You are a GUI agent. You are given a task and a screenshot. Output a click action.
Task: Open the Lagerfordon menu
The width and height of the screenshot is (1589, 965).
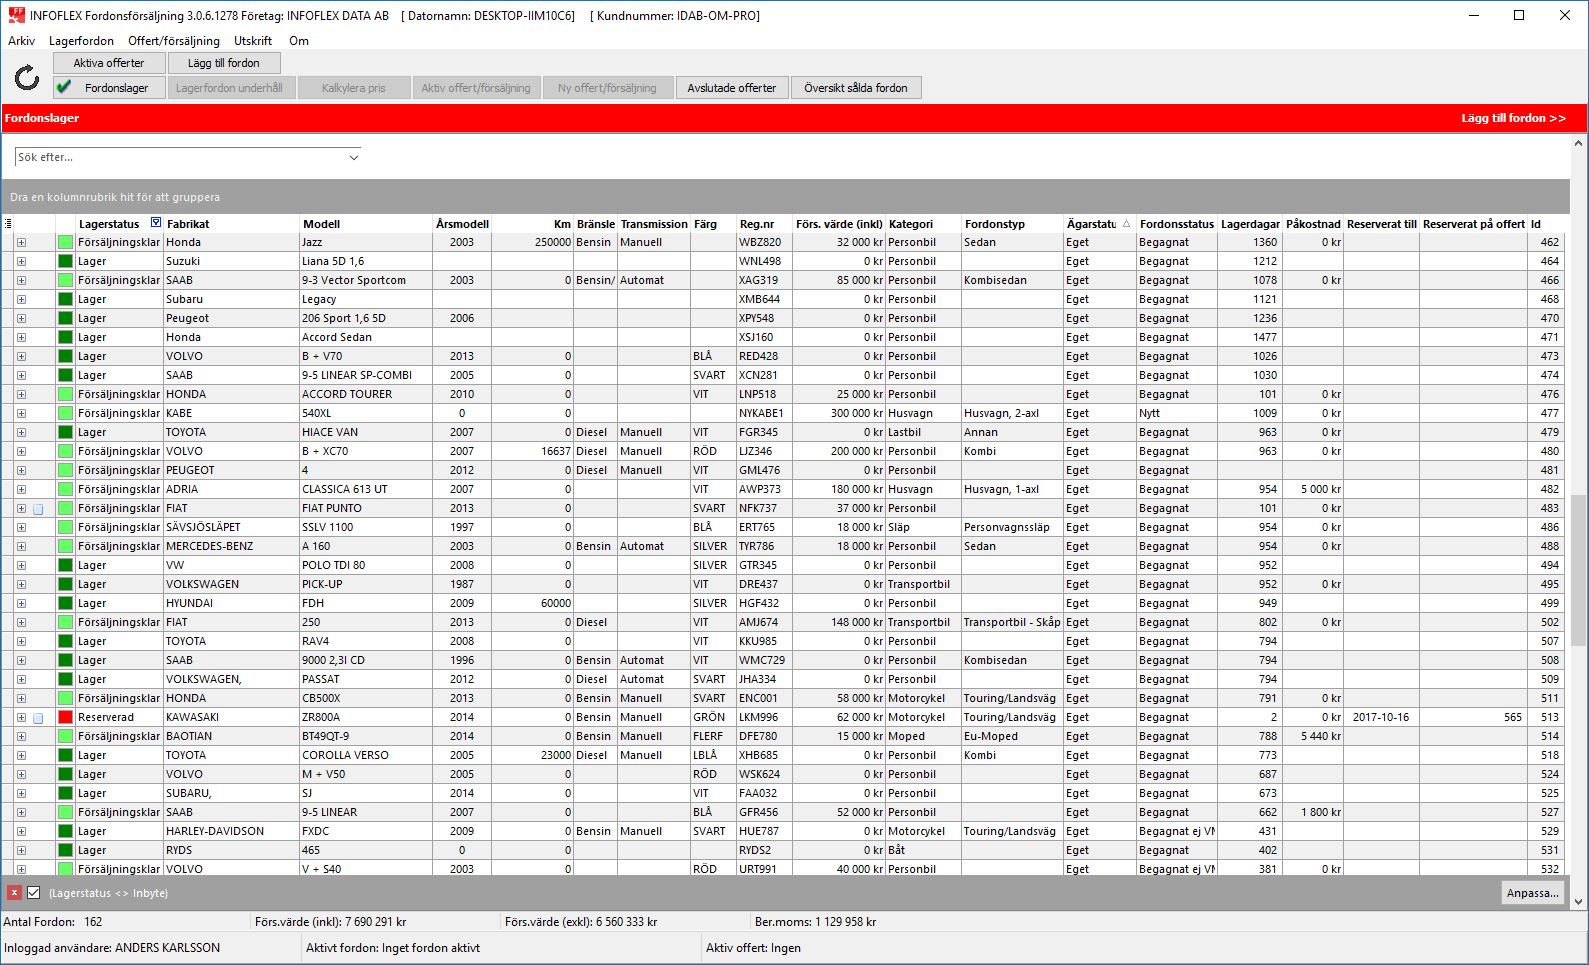81,41
